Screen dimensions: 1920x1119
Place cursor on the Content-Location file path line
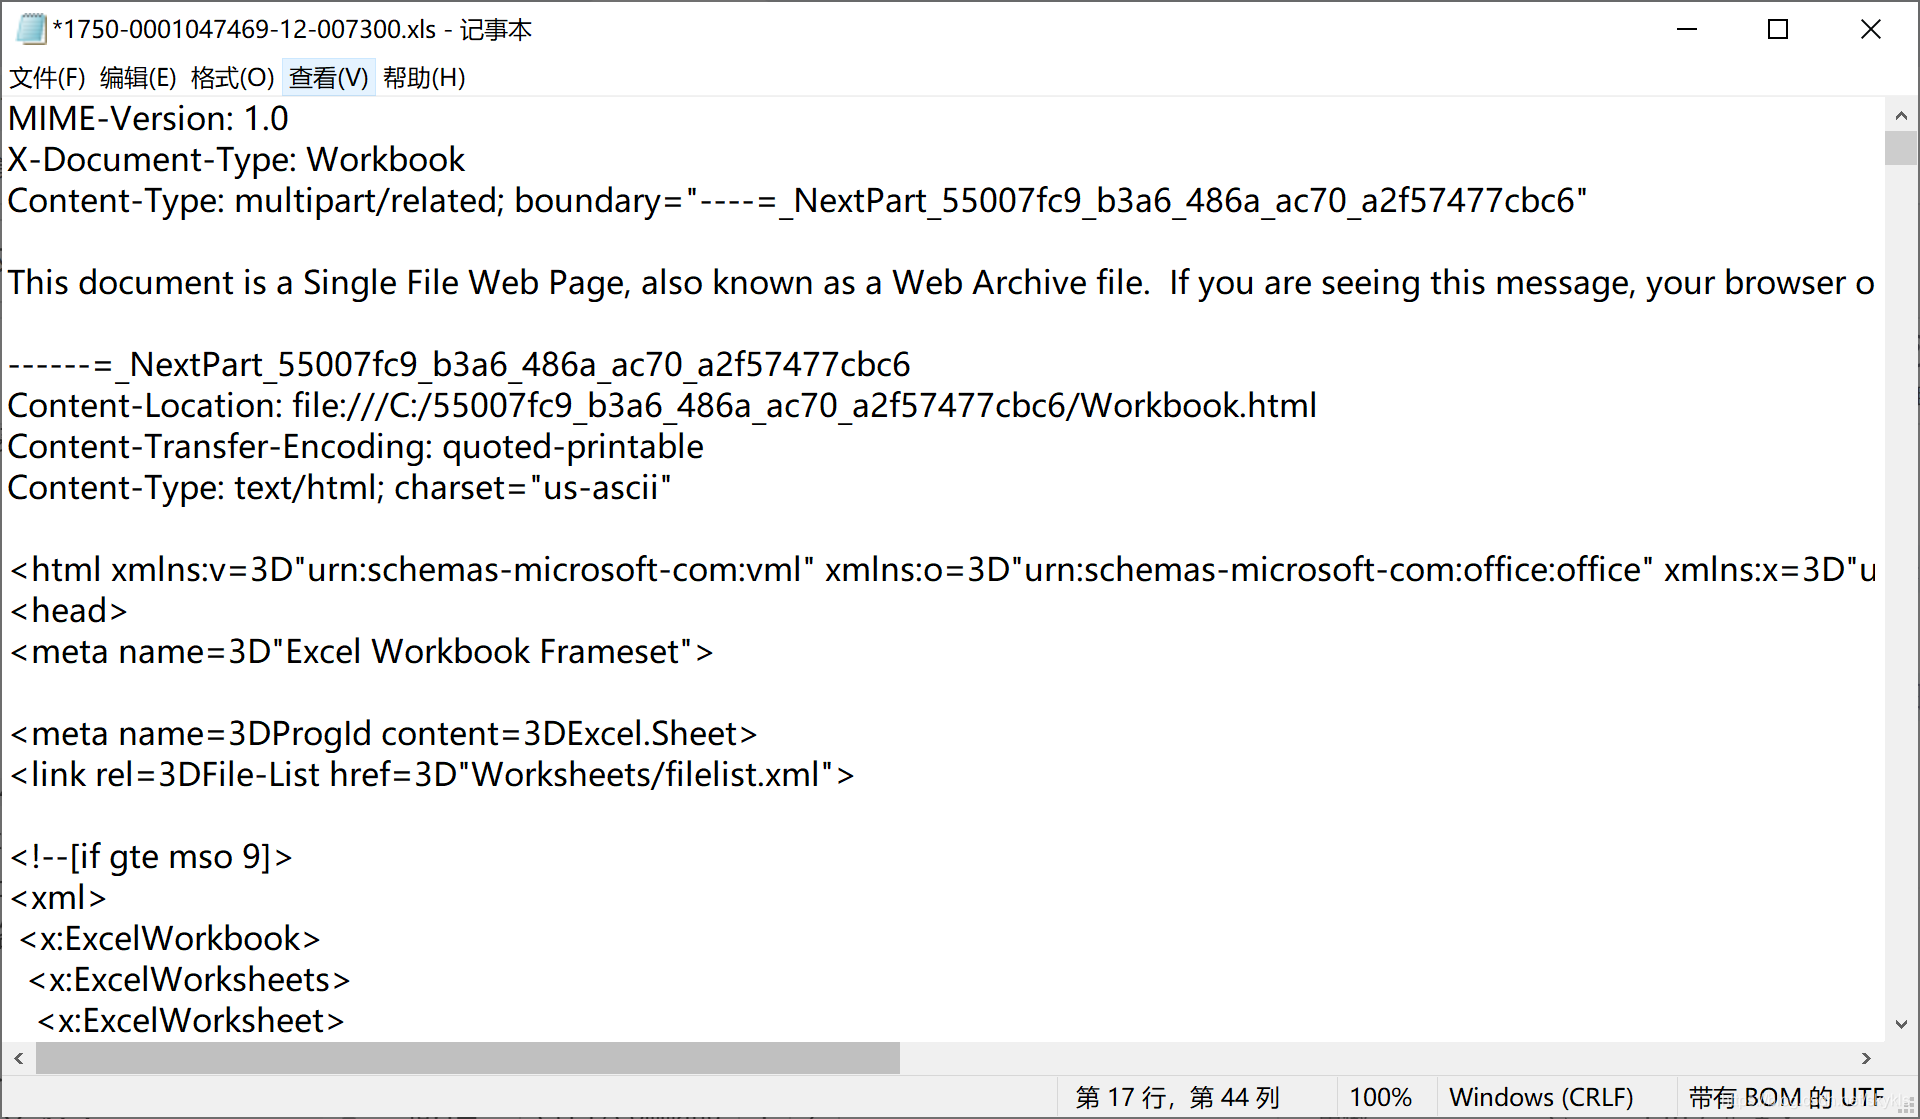(660, 405)
